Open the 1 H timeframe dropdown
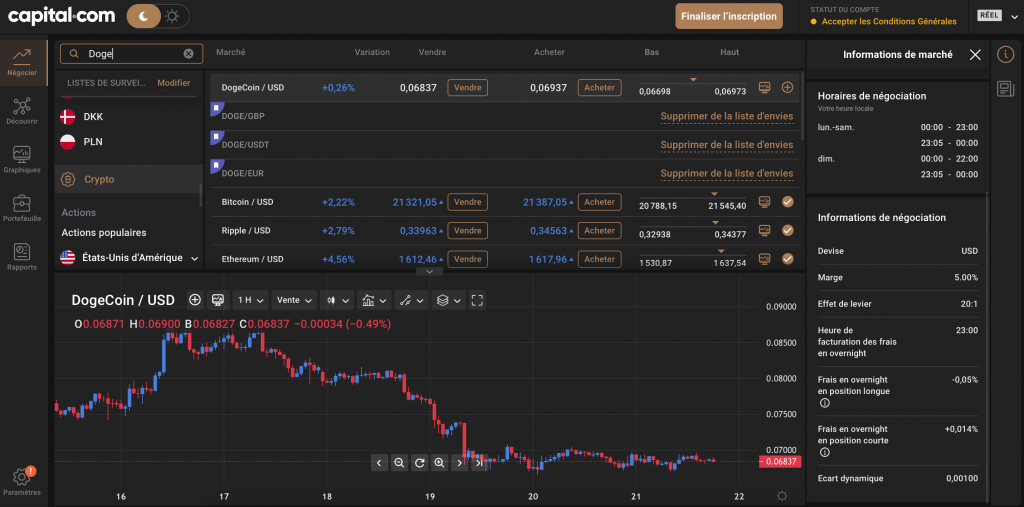This screenshot has width=1024, height=507. [x=250, y=300]
